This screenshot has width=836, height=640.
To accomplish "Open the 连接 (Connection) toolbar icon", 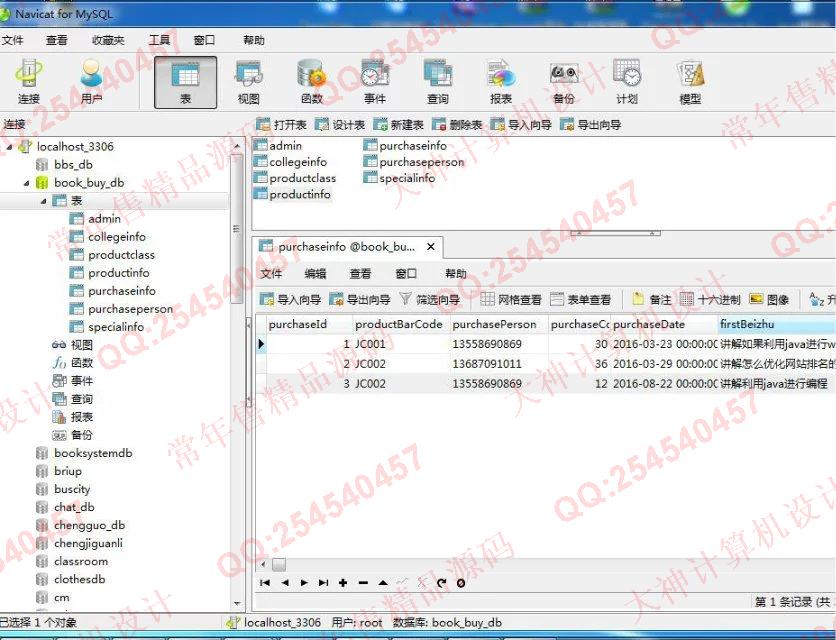I will pyautogui.click(x=28, y=82).
